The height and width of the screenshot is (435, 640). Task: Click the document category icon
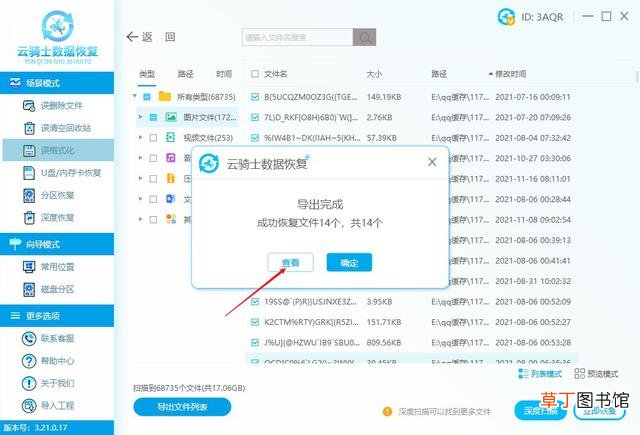(171, 199)
